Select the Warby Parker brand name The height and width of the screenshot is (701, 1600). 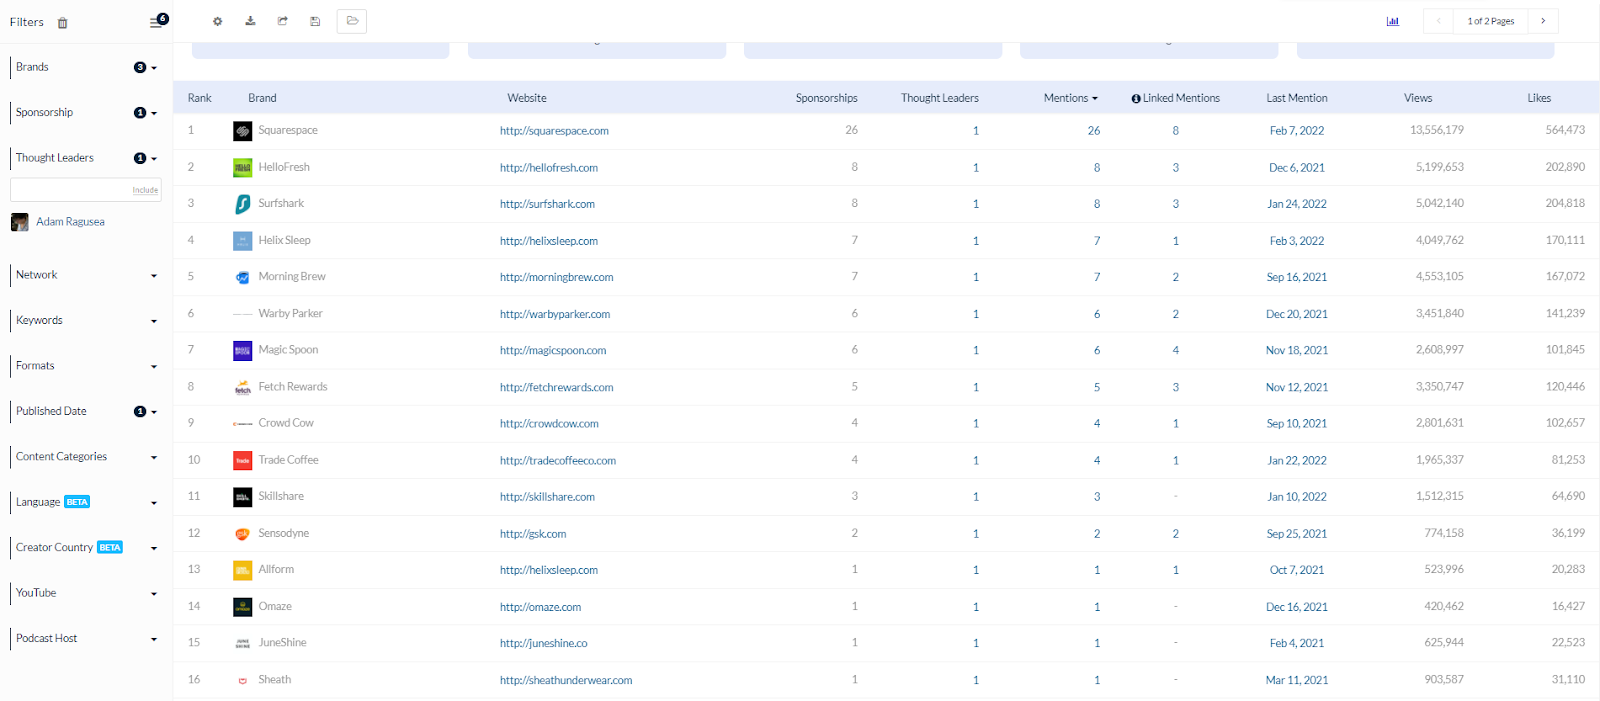(290, 313)
